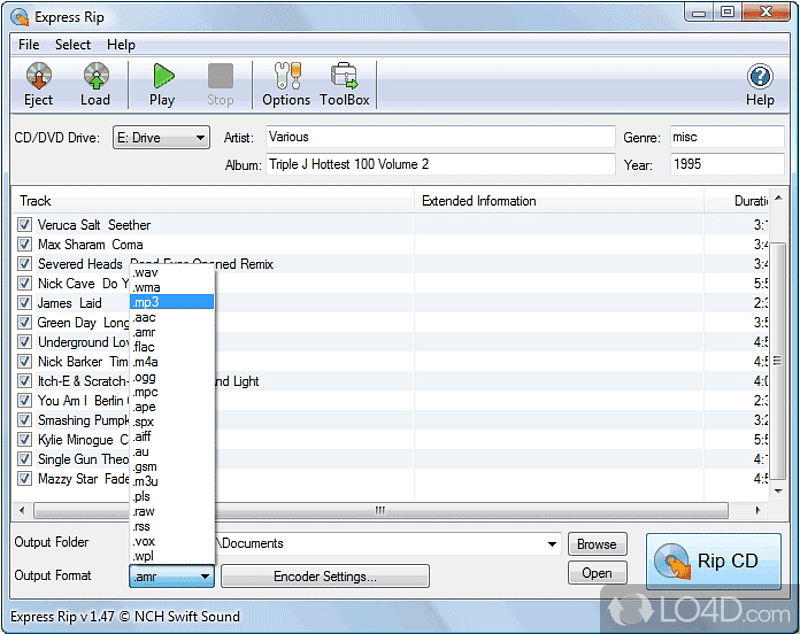Toggle the Severed Heads track checkbox
This screenshot has height=634, width=800.
(24, 264)
